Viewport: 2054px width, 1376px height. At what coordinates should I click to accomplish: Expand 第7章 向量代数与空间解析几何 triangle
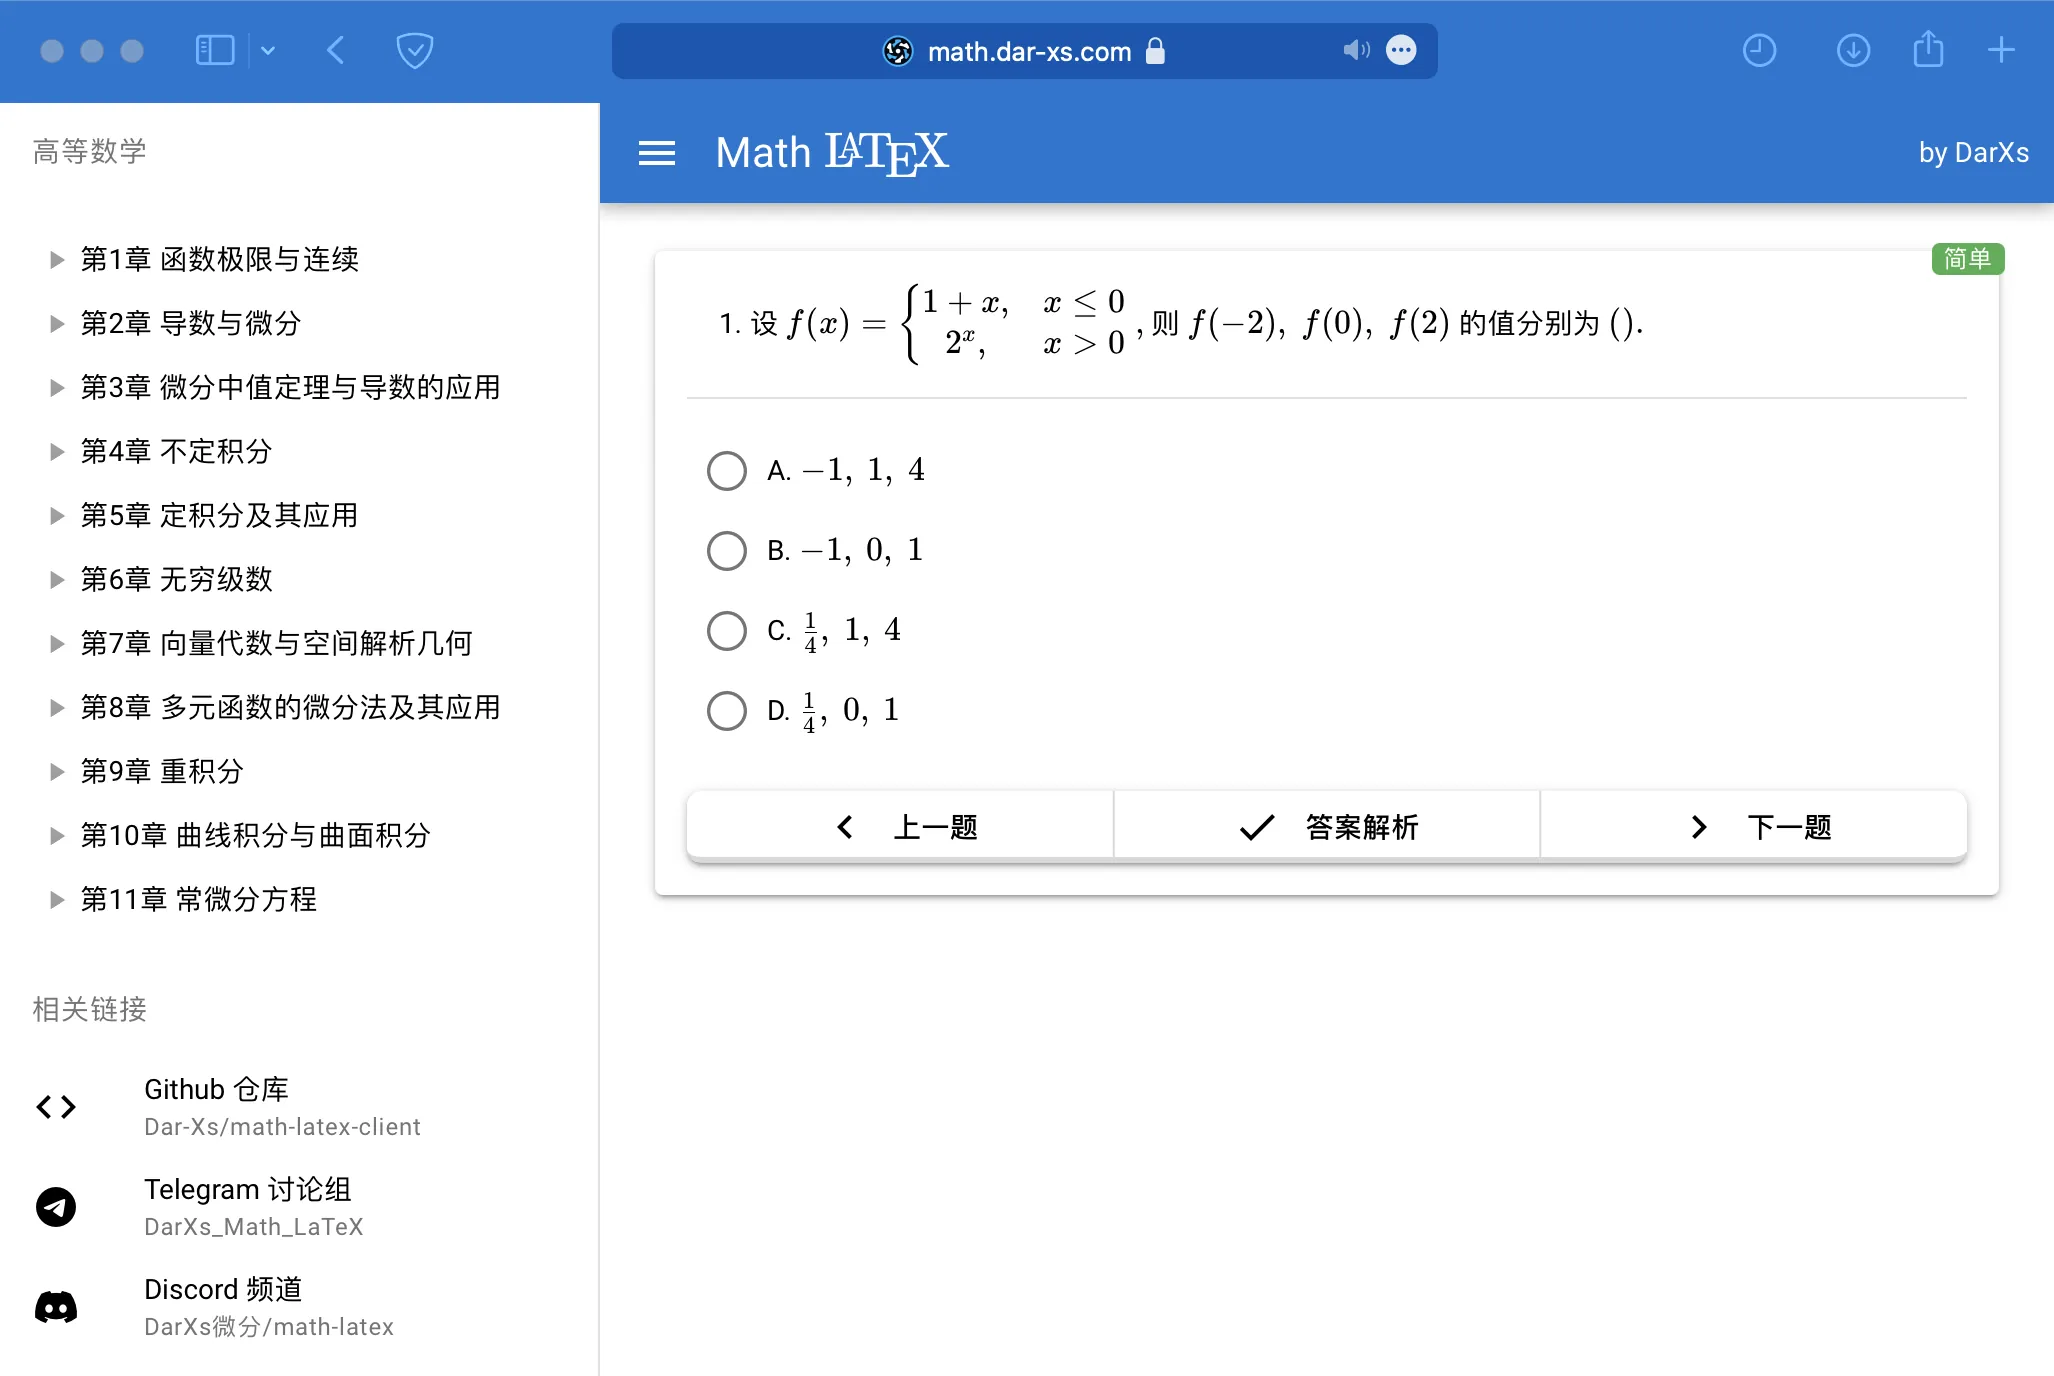click(57, 644)
